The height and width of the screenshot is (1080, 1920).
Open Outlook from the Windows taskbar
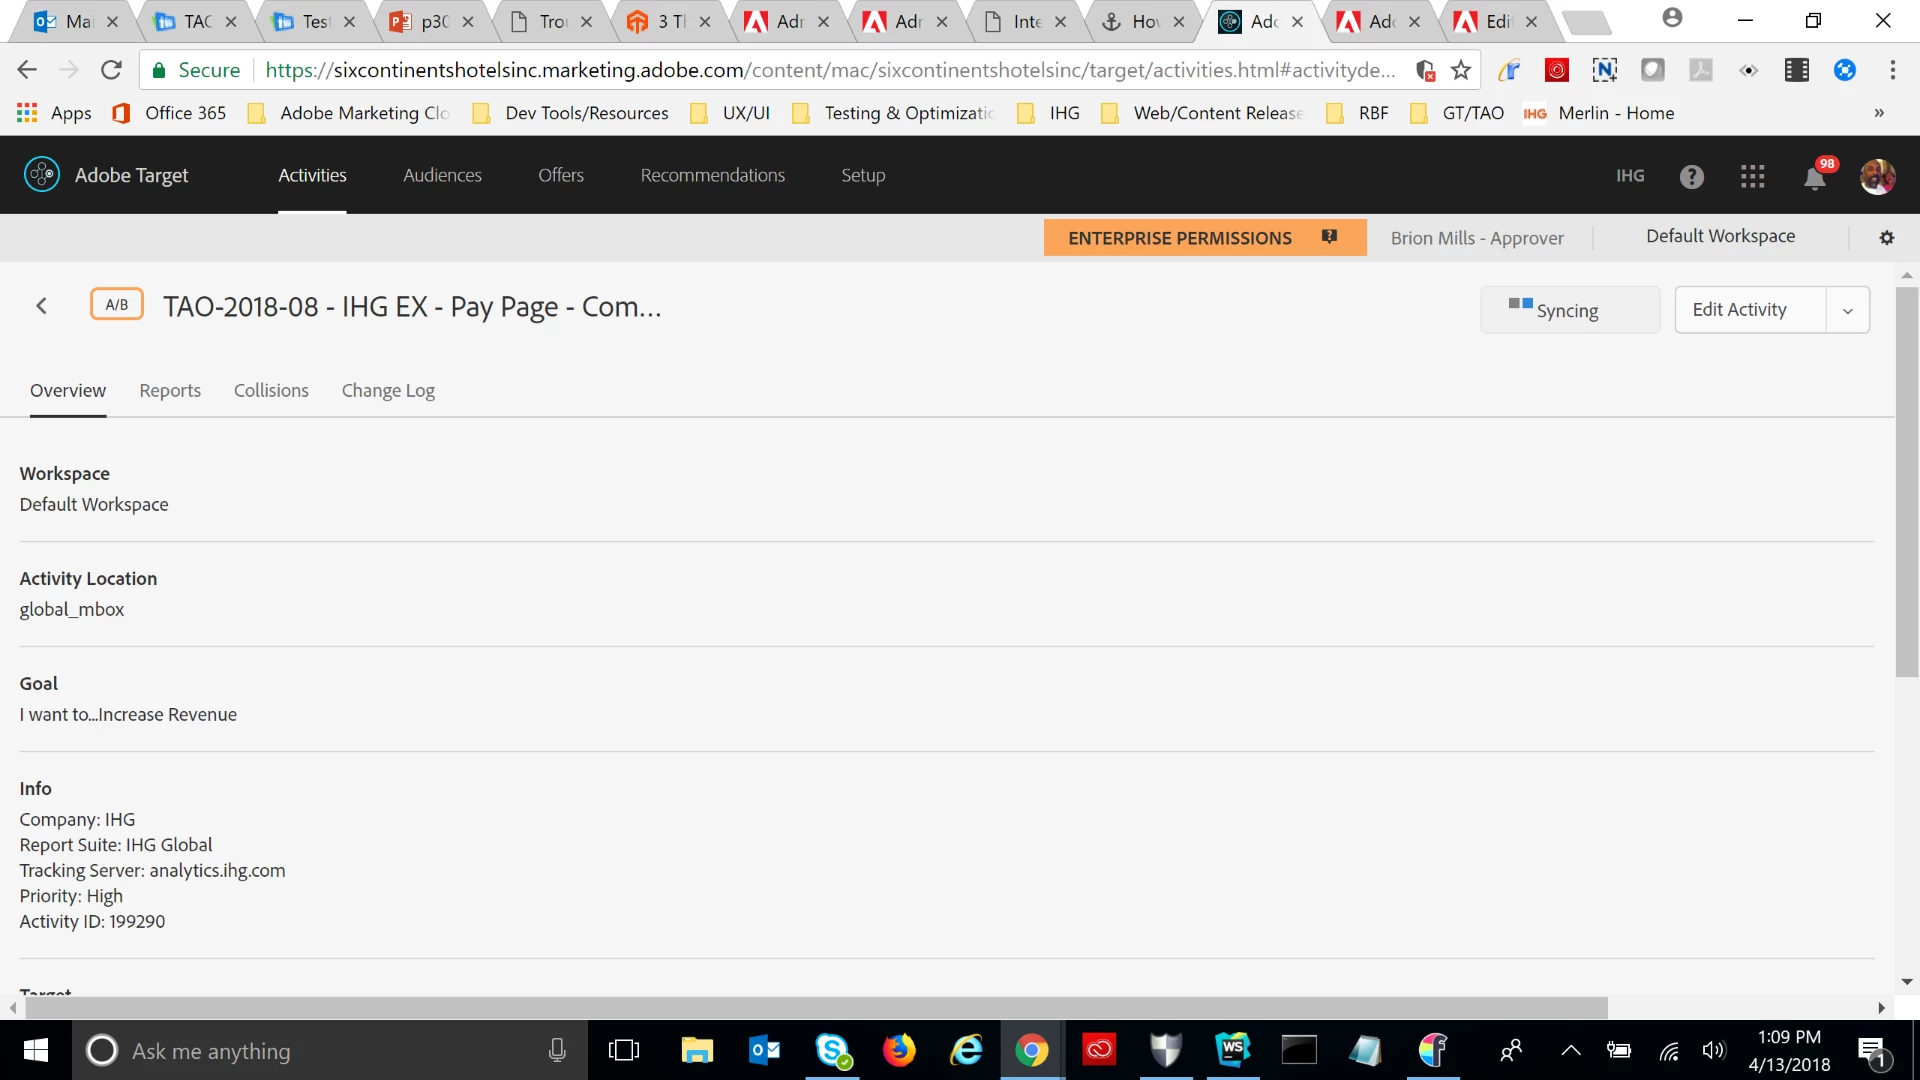click(764, 1050)
